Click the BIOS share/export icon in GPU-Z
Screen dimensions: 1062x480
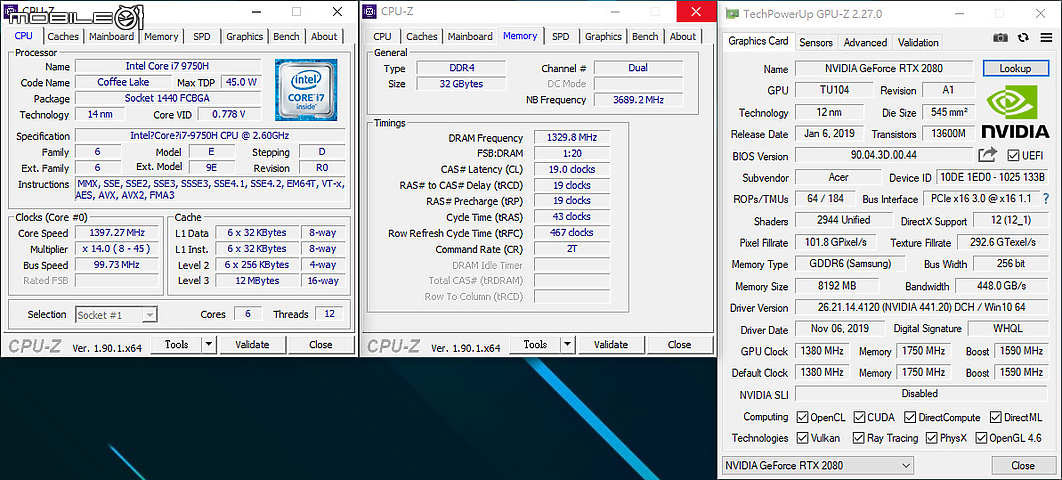click(987, 155)
